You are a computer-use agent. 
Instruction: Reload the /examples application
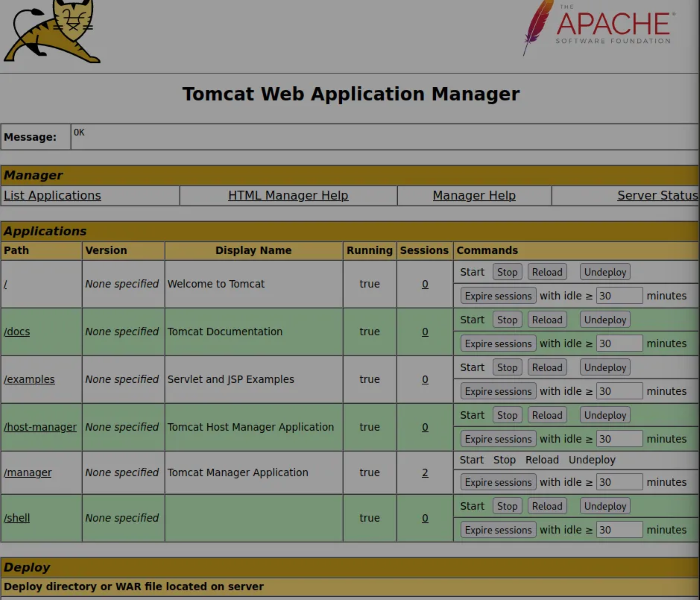point(547,368)
